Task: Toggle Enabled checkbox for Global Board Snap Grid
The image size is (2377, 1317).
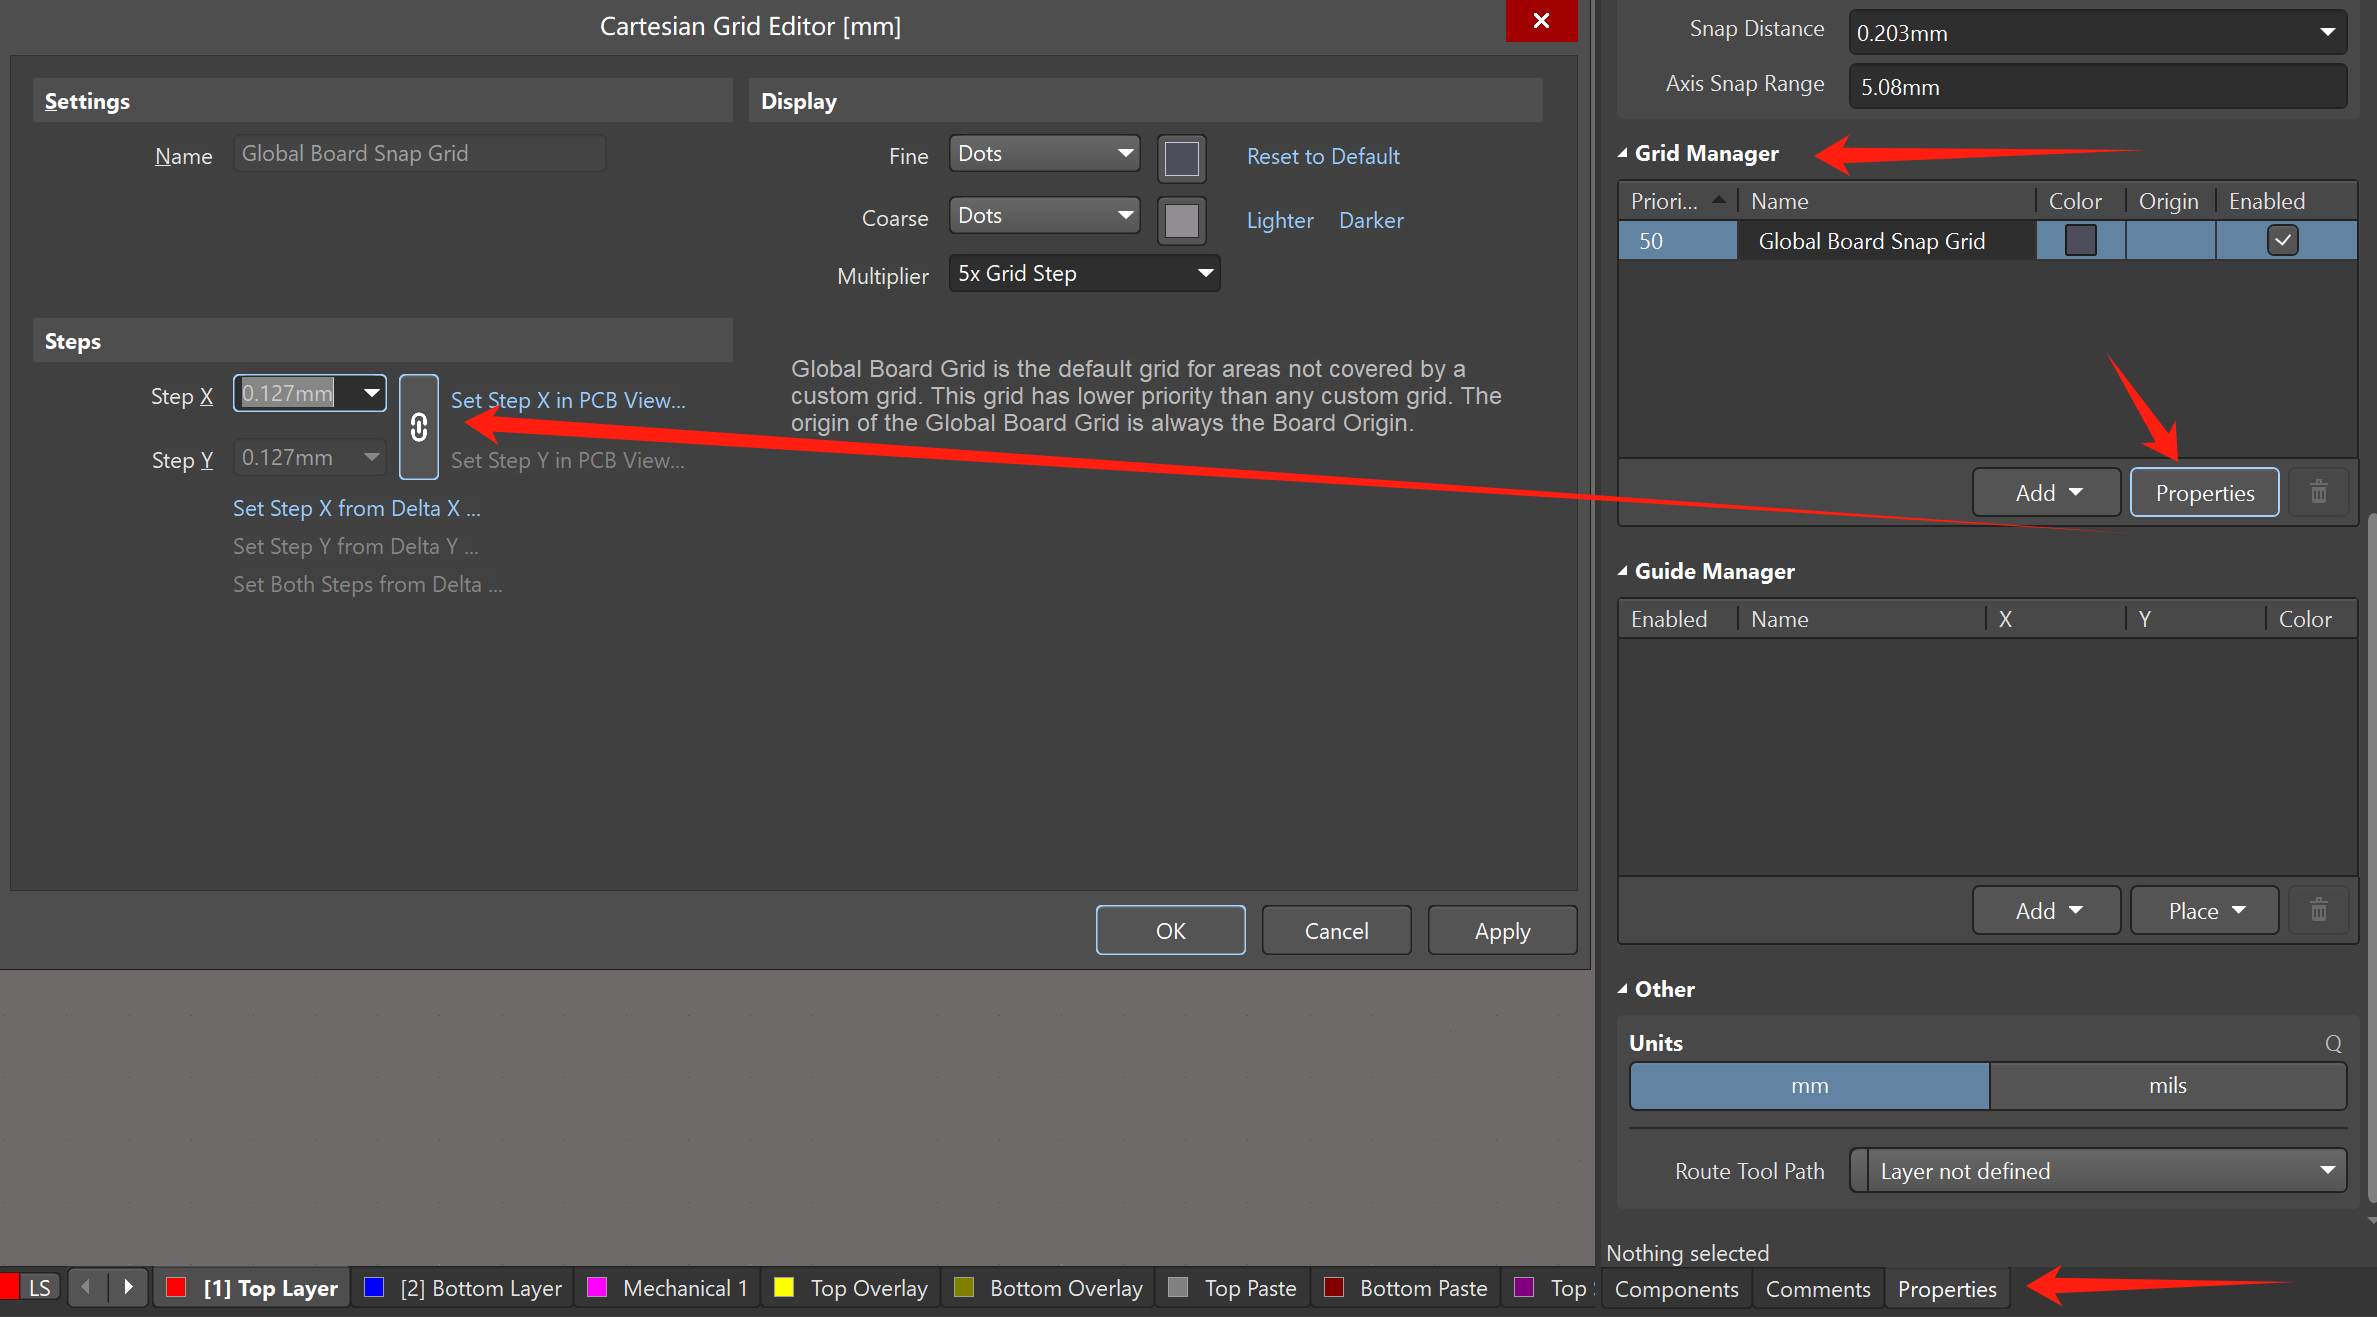Action: (2282, 240)
